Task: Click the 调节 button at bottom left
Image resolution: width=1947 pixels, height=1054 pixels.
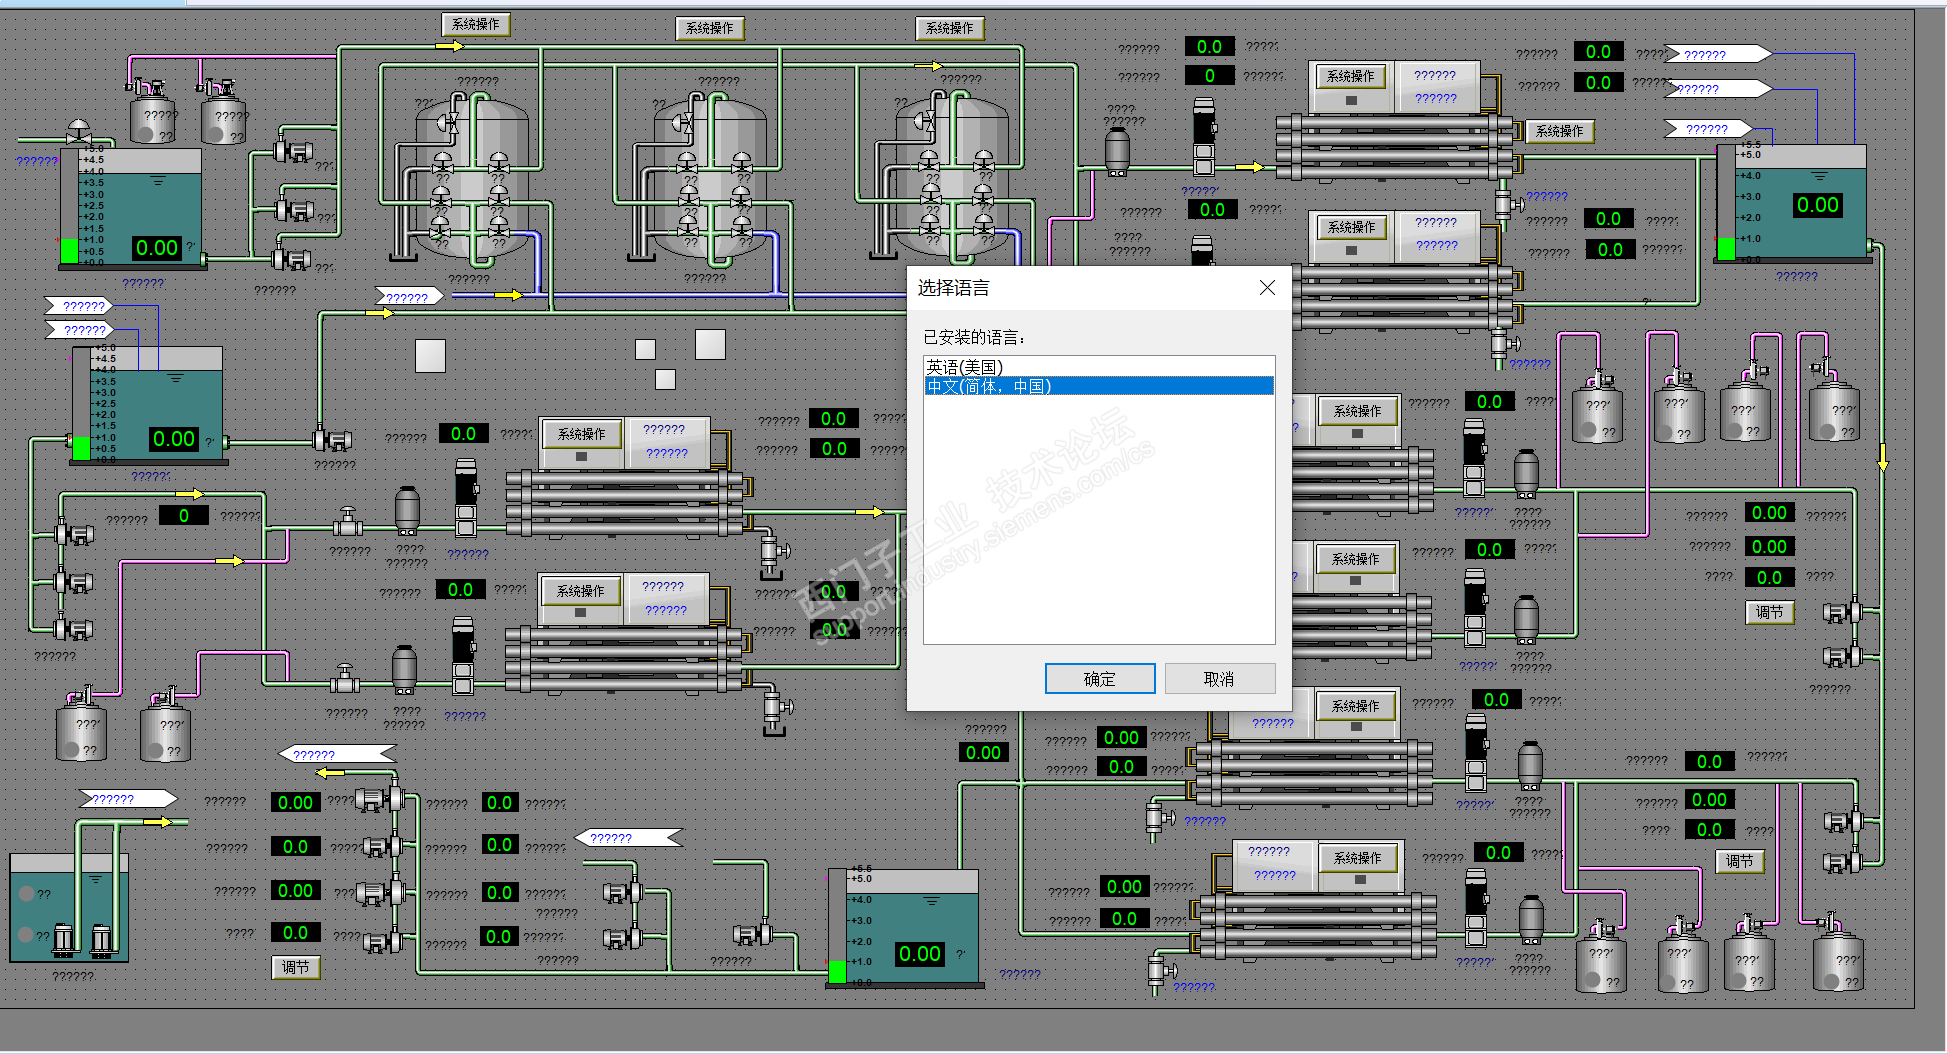Action: (x=295, y=967)
